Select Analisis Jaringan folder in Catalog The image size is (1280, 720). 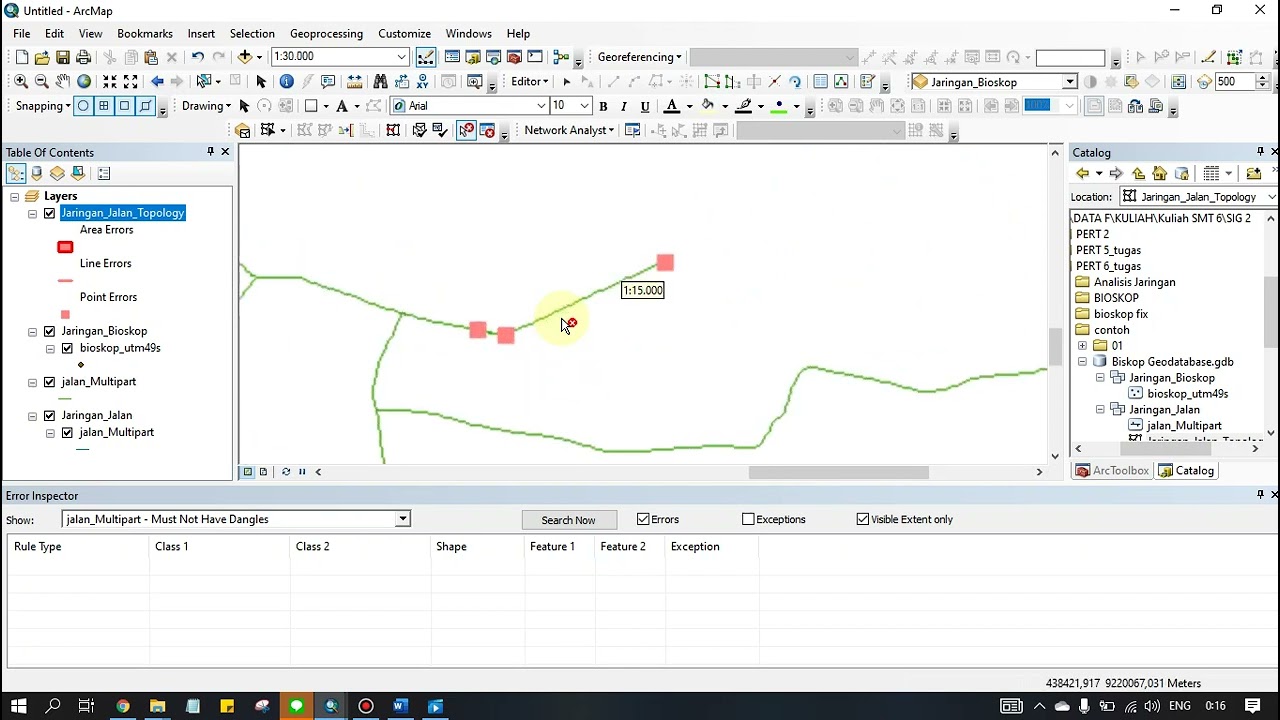[x=1134, y=282]
